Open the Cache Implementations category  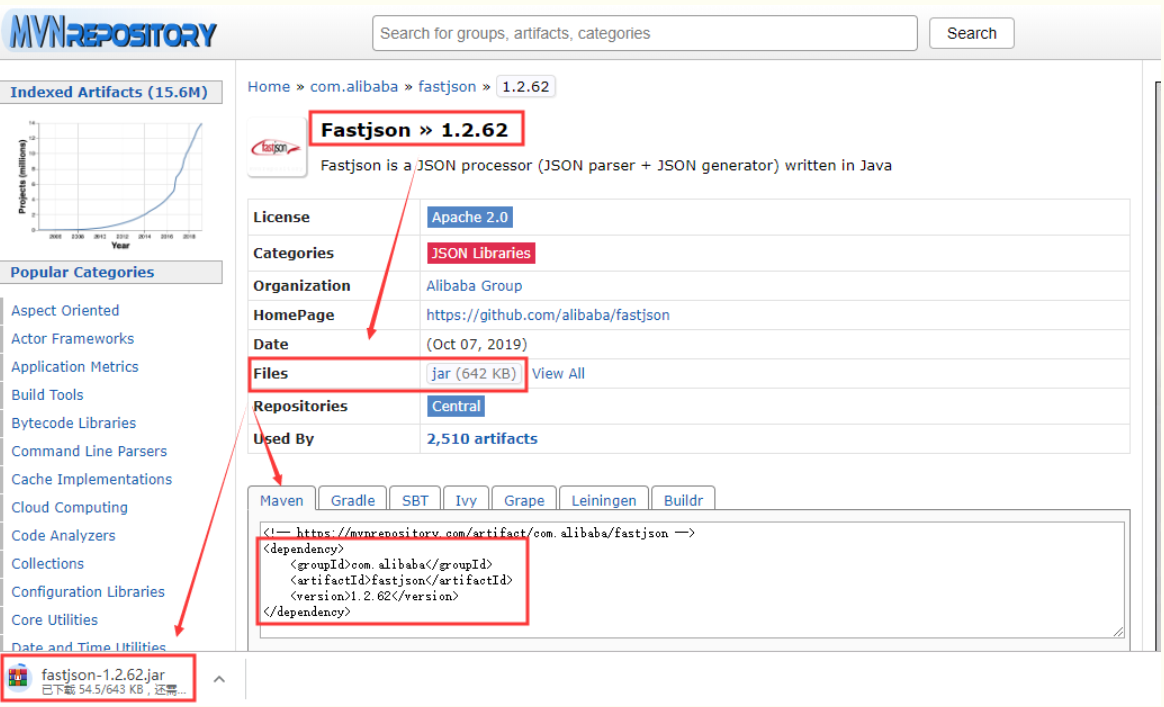tap(92, 480)
